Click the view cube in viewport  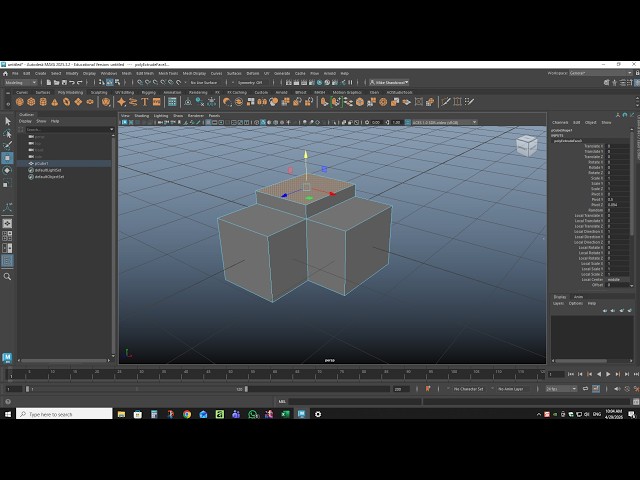tap(527, 146)
